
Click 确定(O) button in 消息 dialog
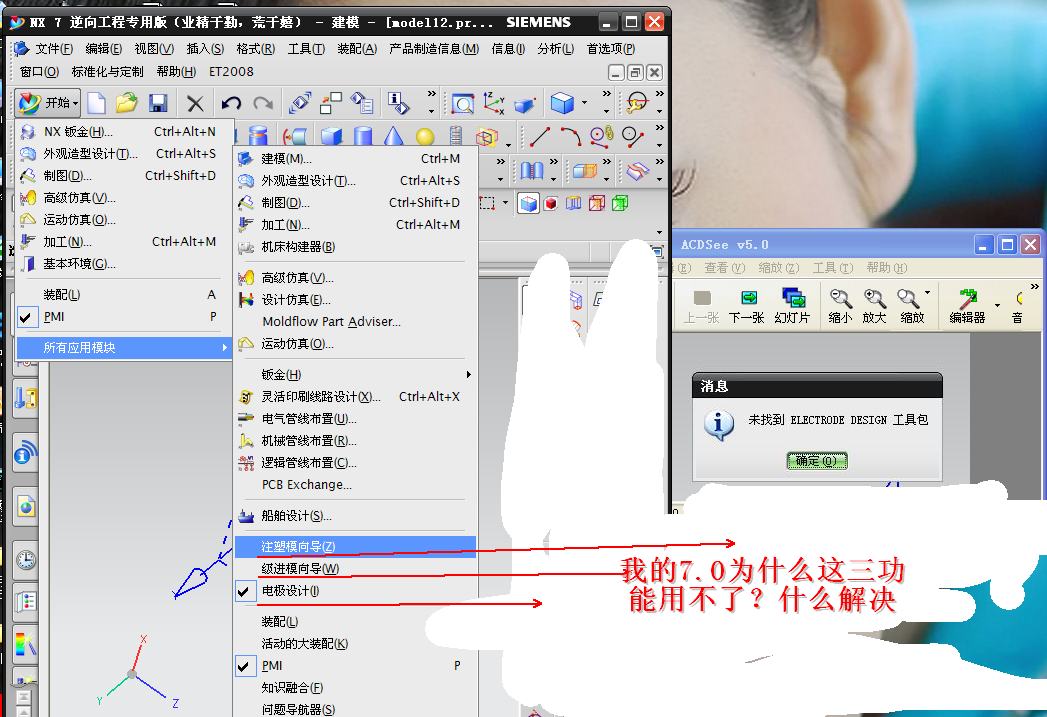[x=817, y=461]
